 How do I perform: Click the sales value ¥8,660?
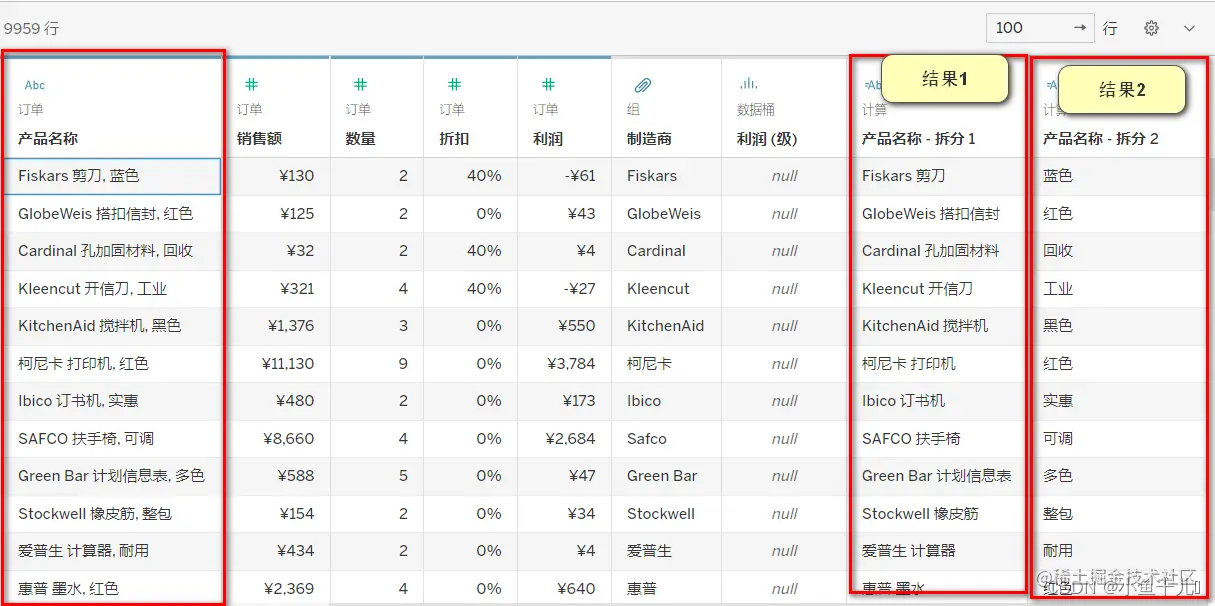(x=291, y=439)
